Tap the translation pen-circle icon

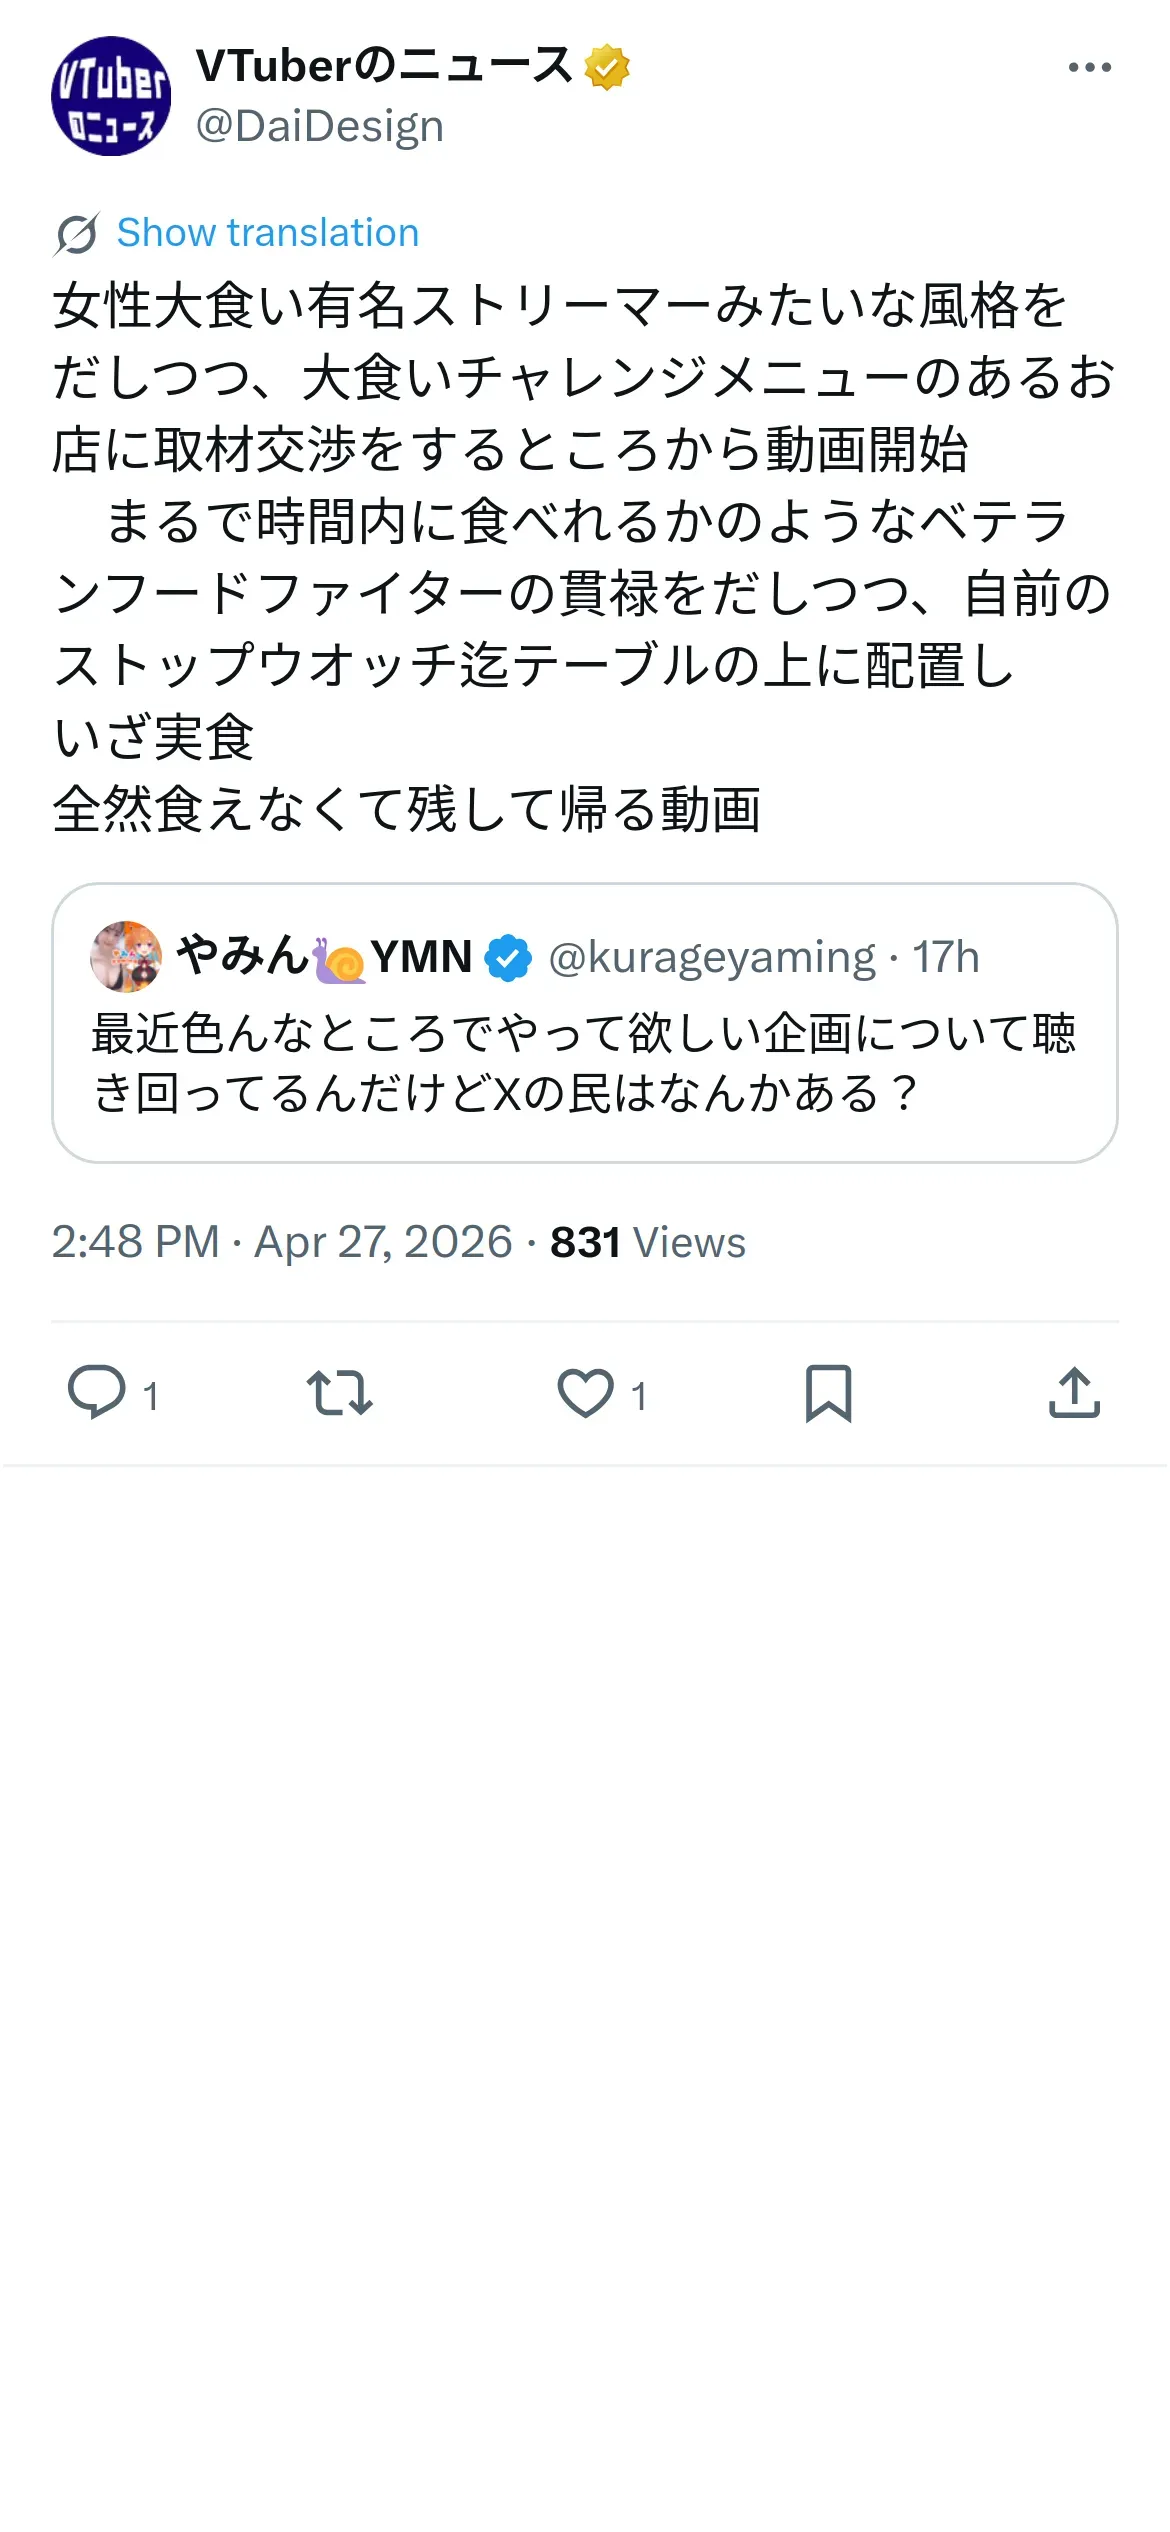click(77, 234)
